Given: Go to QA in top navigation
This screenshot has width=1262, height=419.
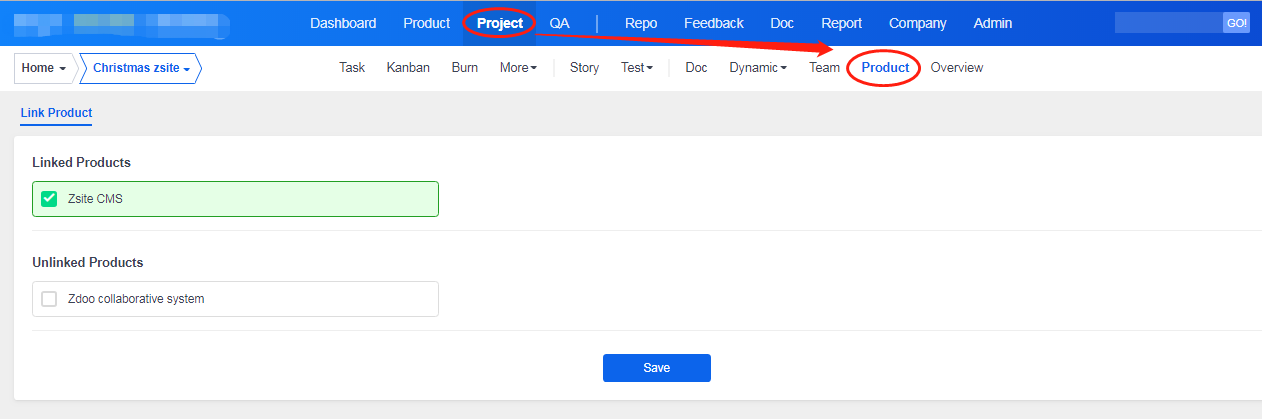Looking at the screenshot, I should [x=559, y=23].
